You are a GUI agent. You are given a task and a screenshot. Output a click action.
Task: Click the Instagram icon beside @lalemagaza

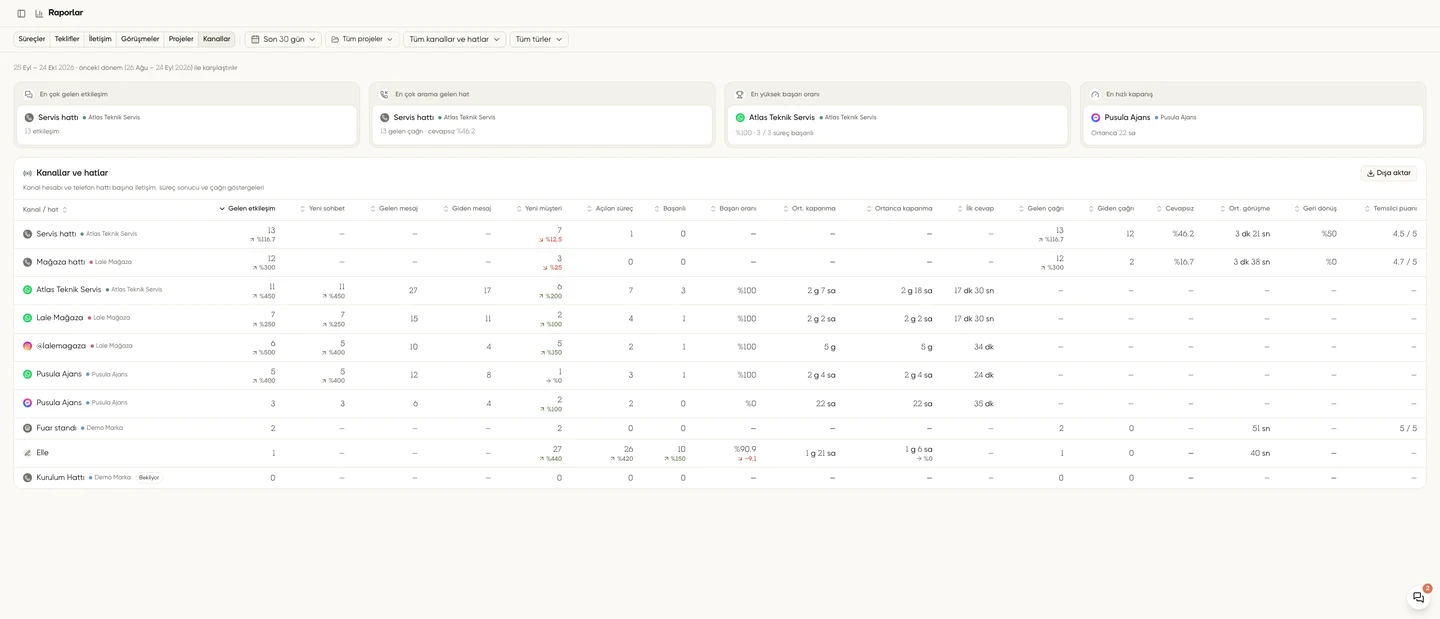(x=28, y=346)
